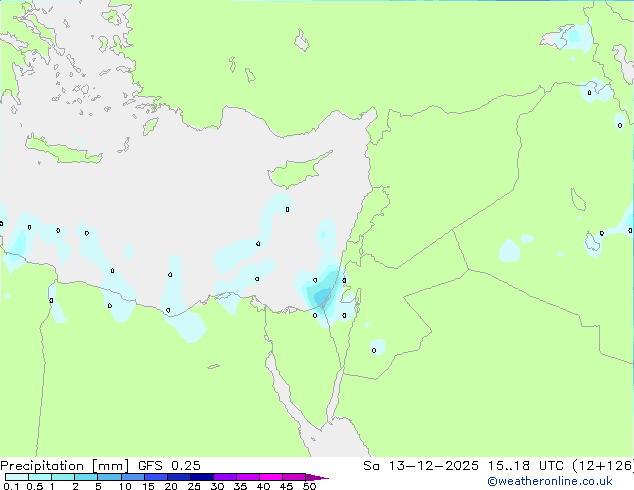Click the 0.1–0.5 mm legend color swatch
634x490 pixels.
pyautogui.click(x=17, y=477)
